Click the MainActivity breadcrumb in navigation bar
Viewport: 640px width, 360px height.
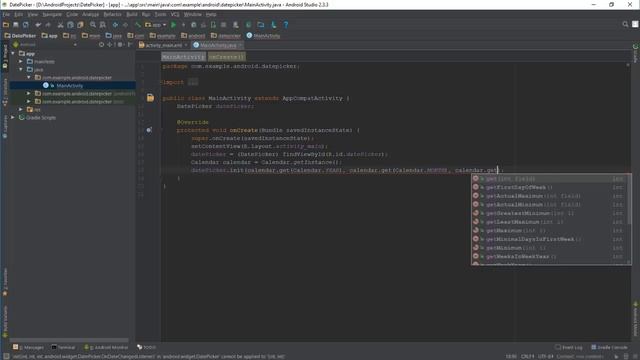pos(263,36)
